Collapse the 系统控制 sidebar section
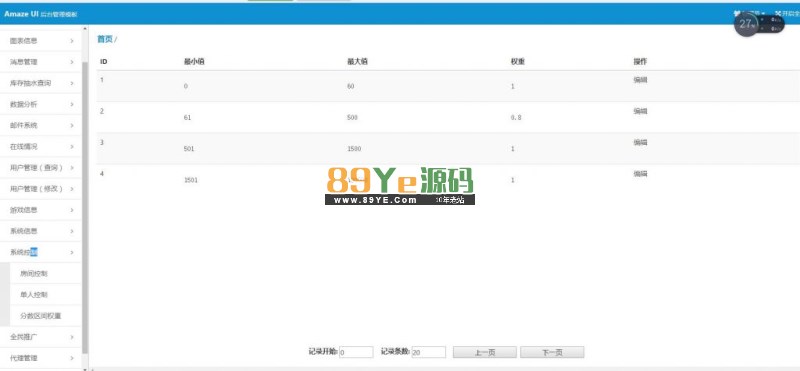 [x=41, y=252]
